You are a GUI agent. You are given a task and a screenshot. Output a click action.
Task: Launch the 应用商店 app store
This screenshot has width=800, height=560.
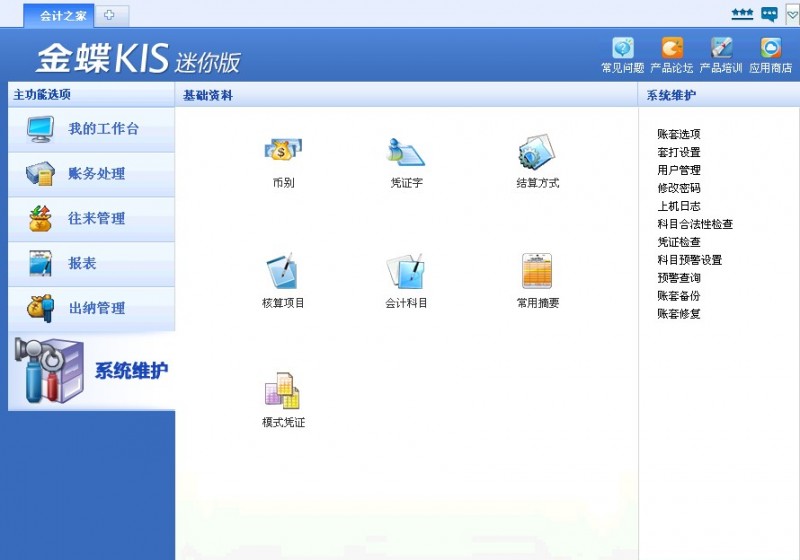pos(770,48)
